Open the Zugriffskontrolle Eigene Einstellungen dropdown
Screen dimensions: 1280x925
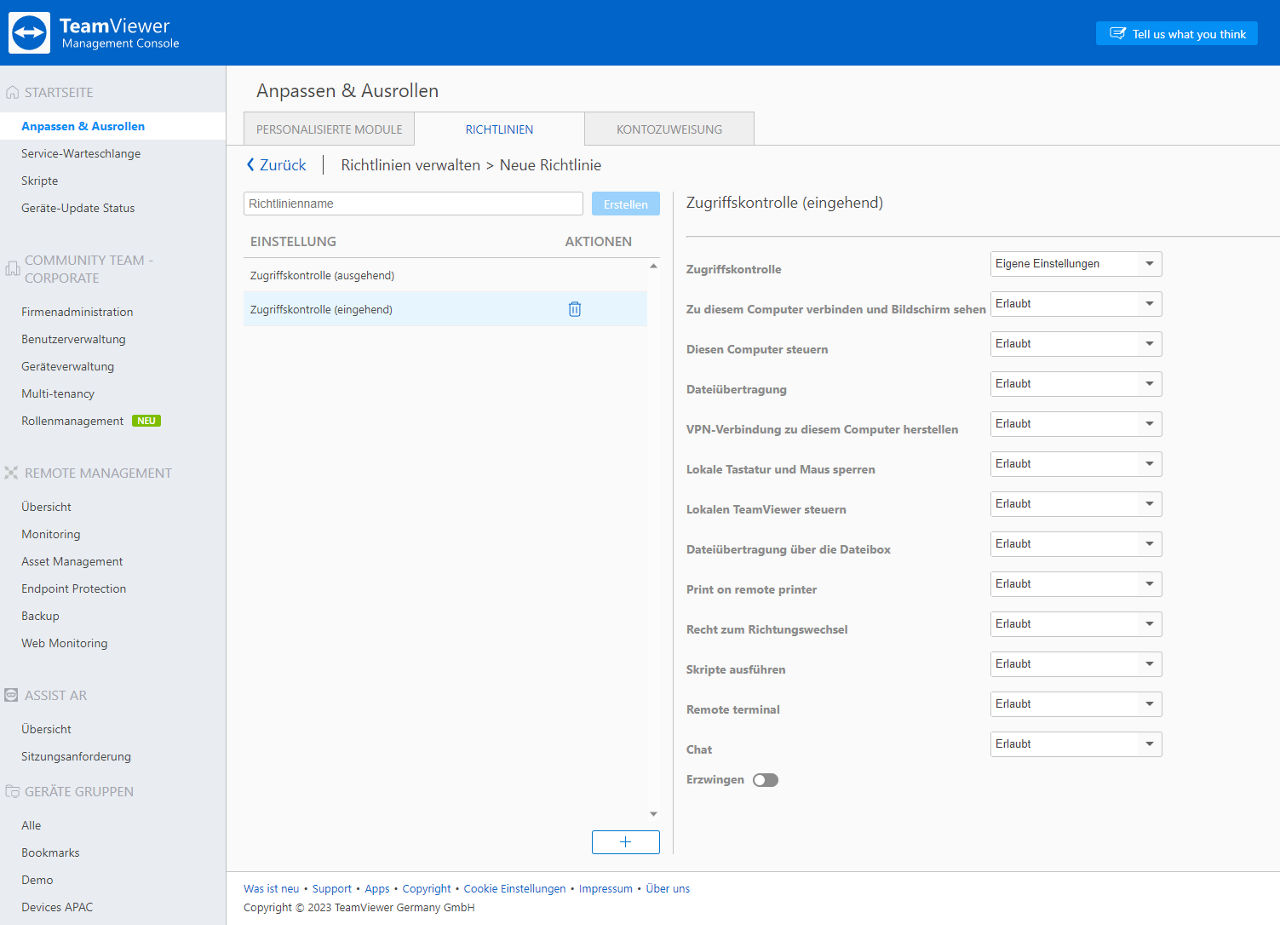pyautogui.click(x=1076, y=264)
